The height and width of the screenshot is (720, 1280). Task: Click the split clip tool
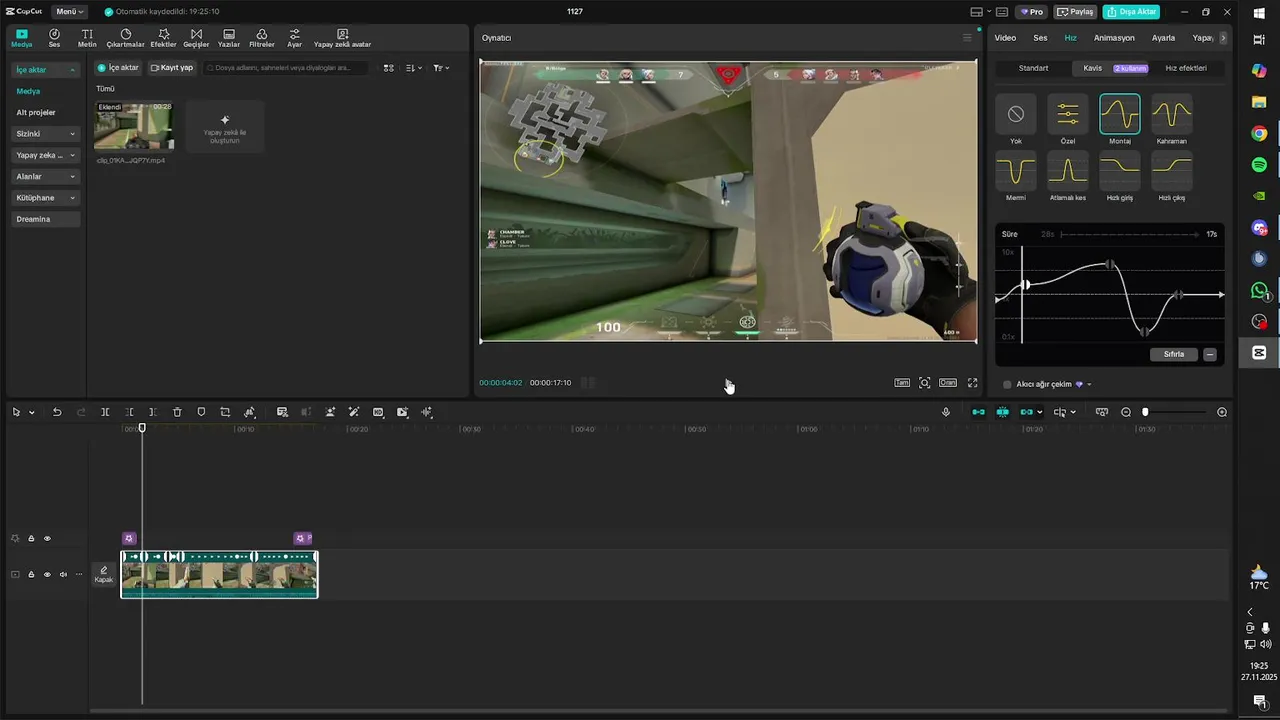(105, 412)
